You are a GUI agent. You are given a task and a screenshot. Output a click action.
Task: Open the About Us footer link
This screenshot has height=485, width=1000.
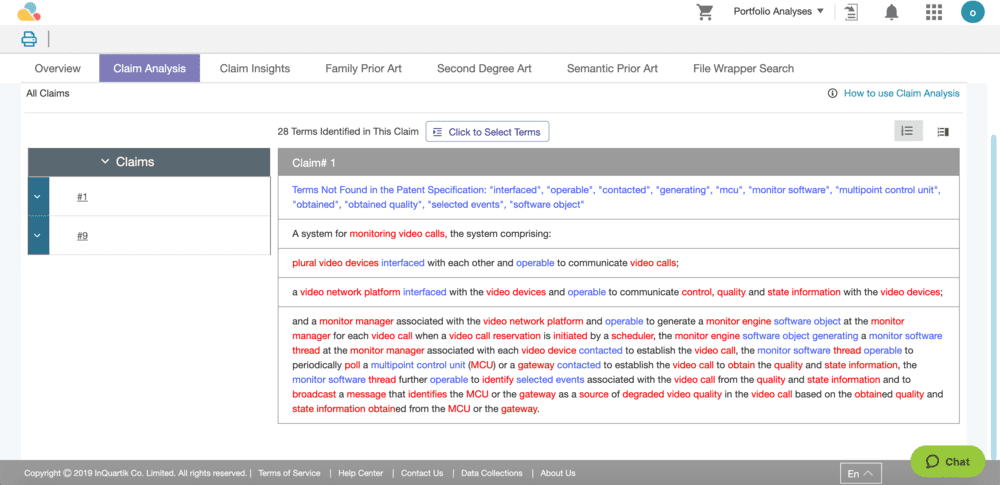coord(558,474)
